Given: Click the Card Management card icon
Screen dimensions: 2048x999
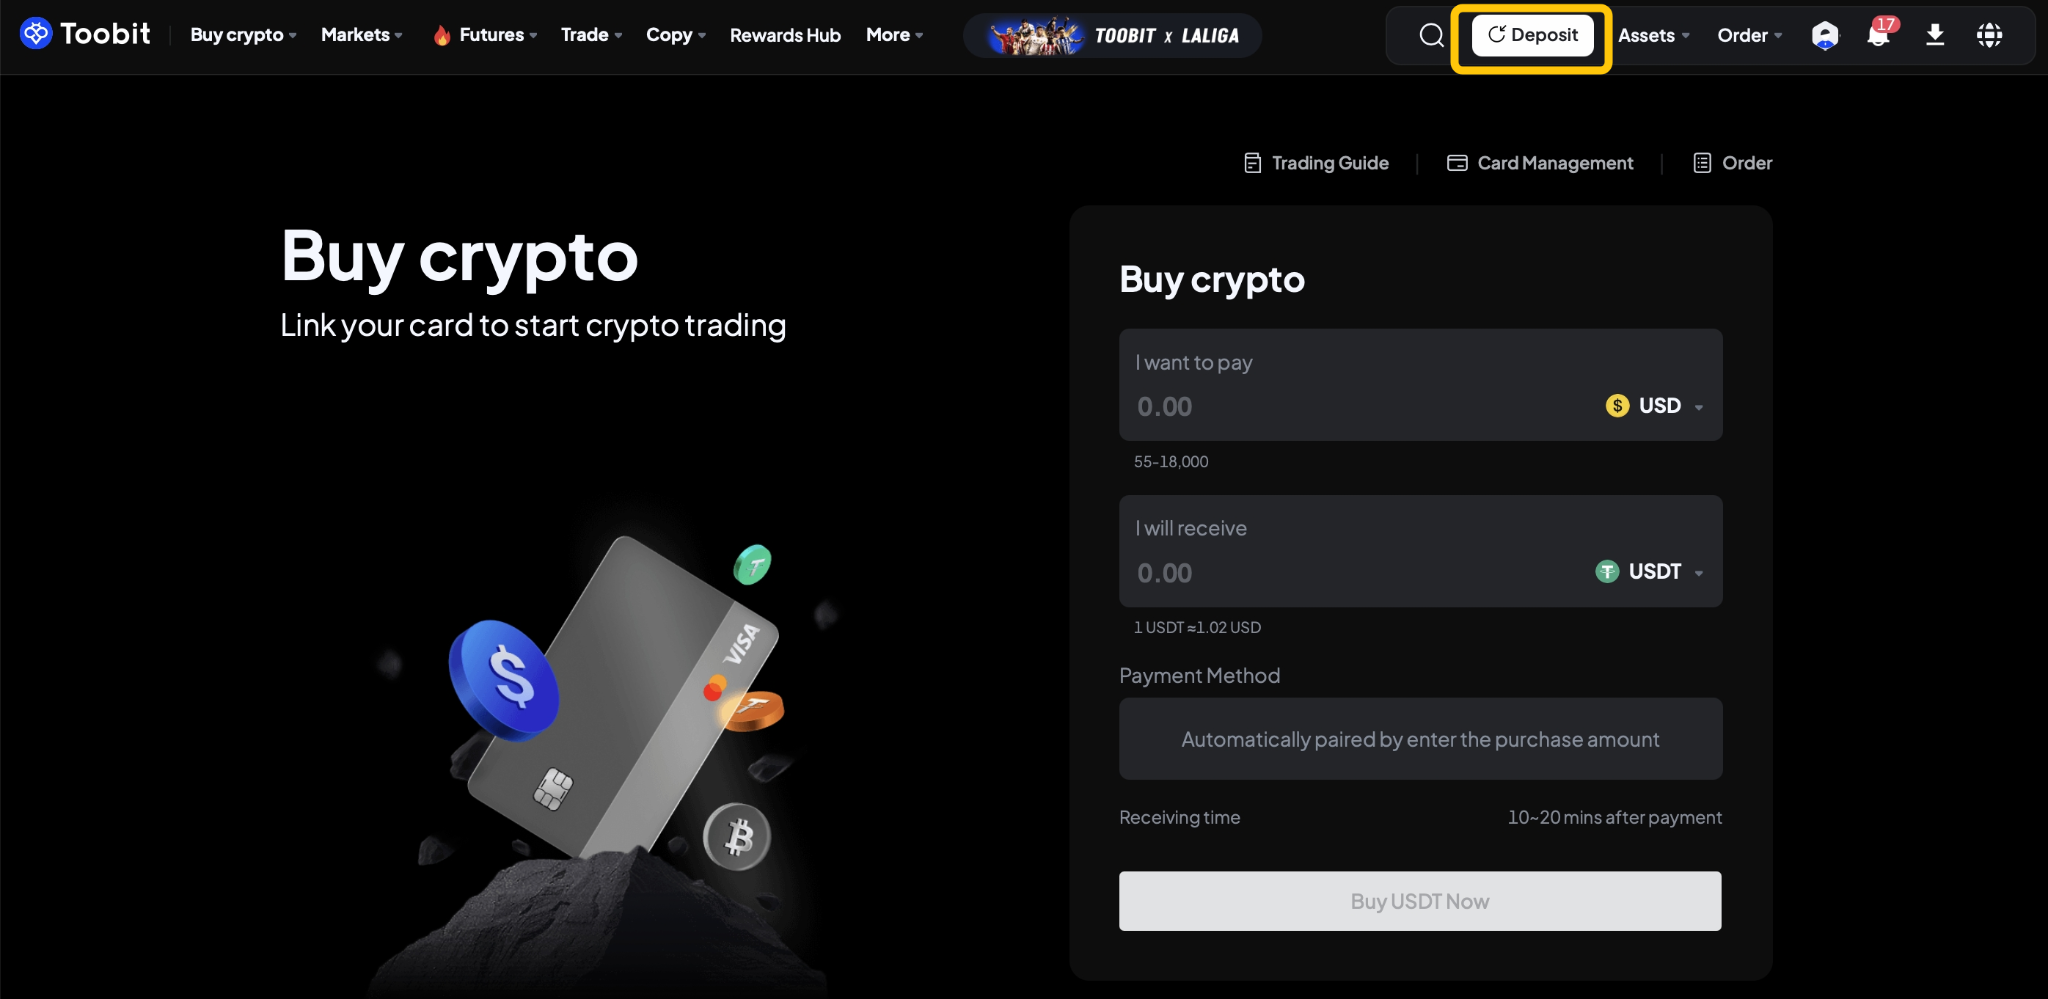Looking at the screenshot, I should (1457, 163).
